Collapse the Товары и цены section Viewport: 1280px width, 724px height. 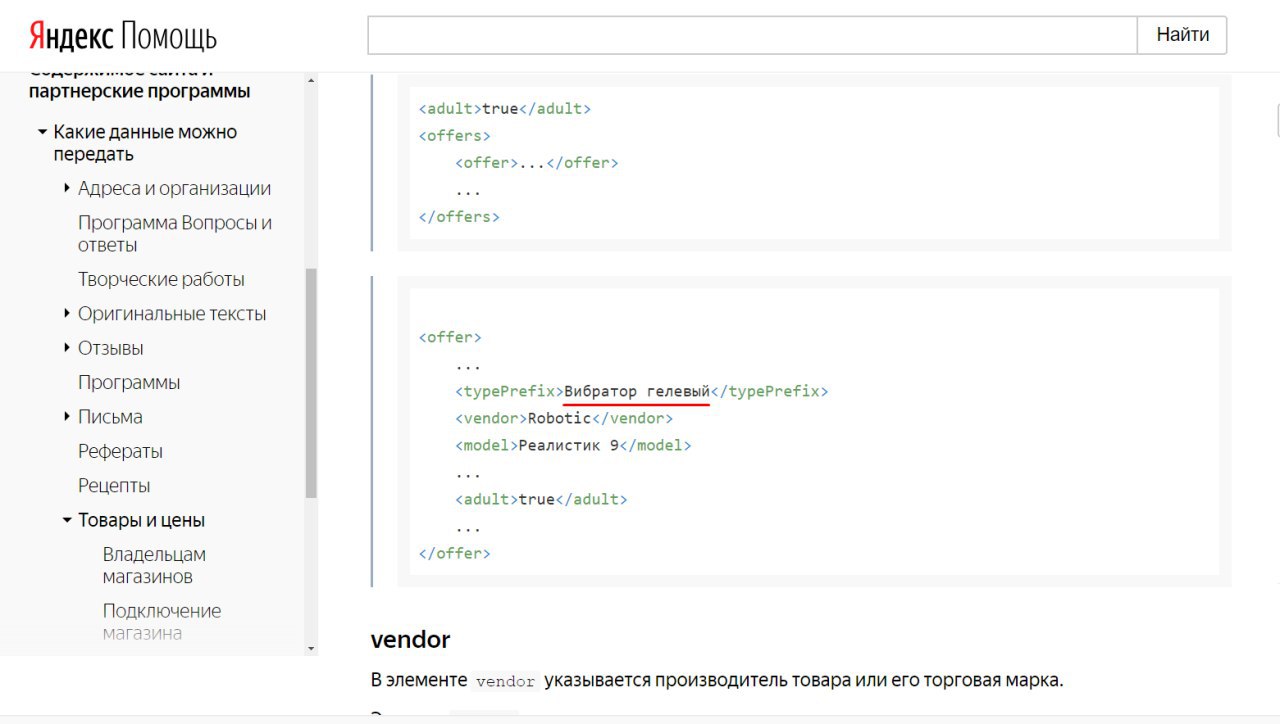pyautogui.click(x=67, y=520)
